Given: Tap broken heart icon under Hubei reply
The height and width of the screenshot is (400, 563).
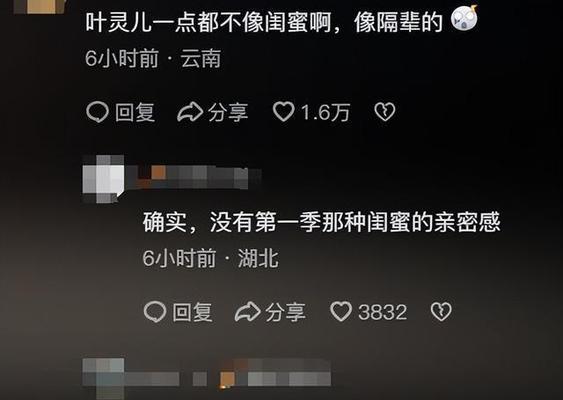Looking at the screenshot, I should (x=441, y=311).
